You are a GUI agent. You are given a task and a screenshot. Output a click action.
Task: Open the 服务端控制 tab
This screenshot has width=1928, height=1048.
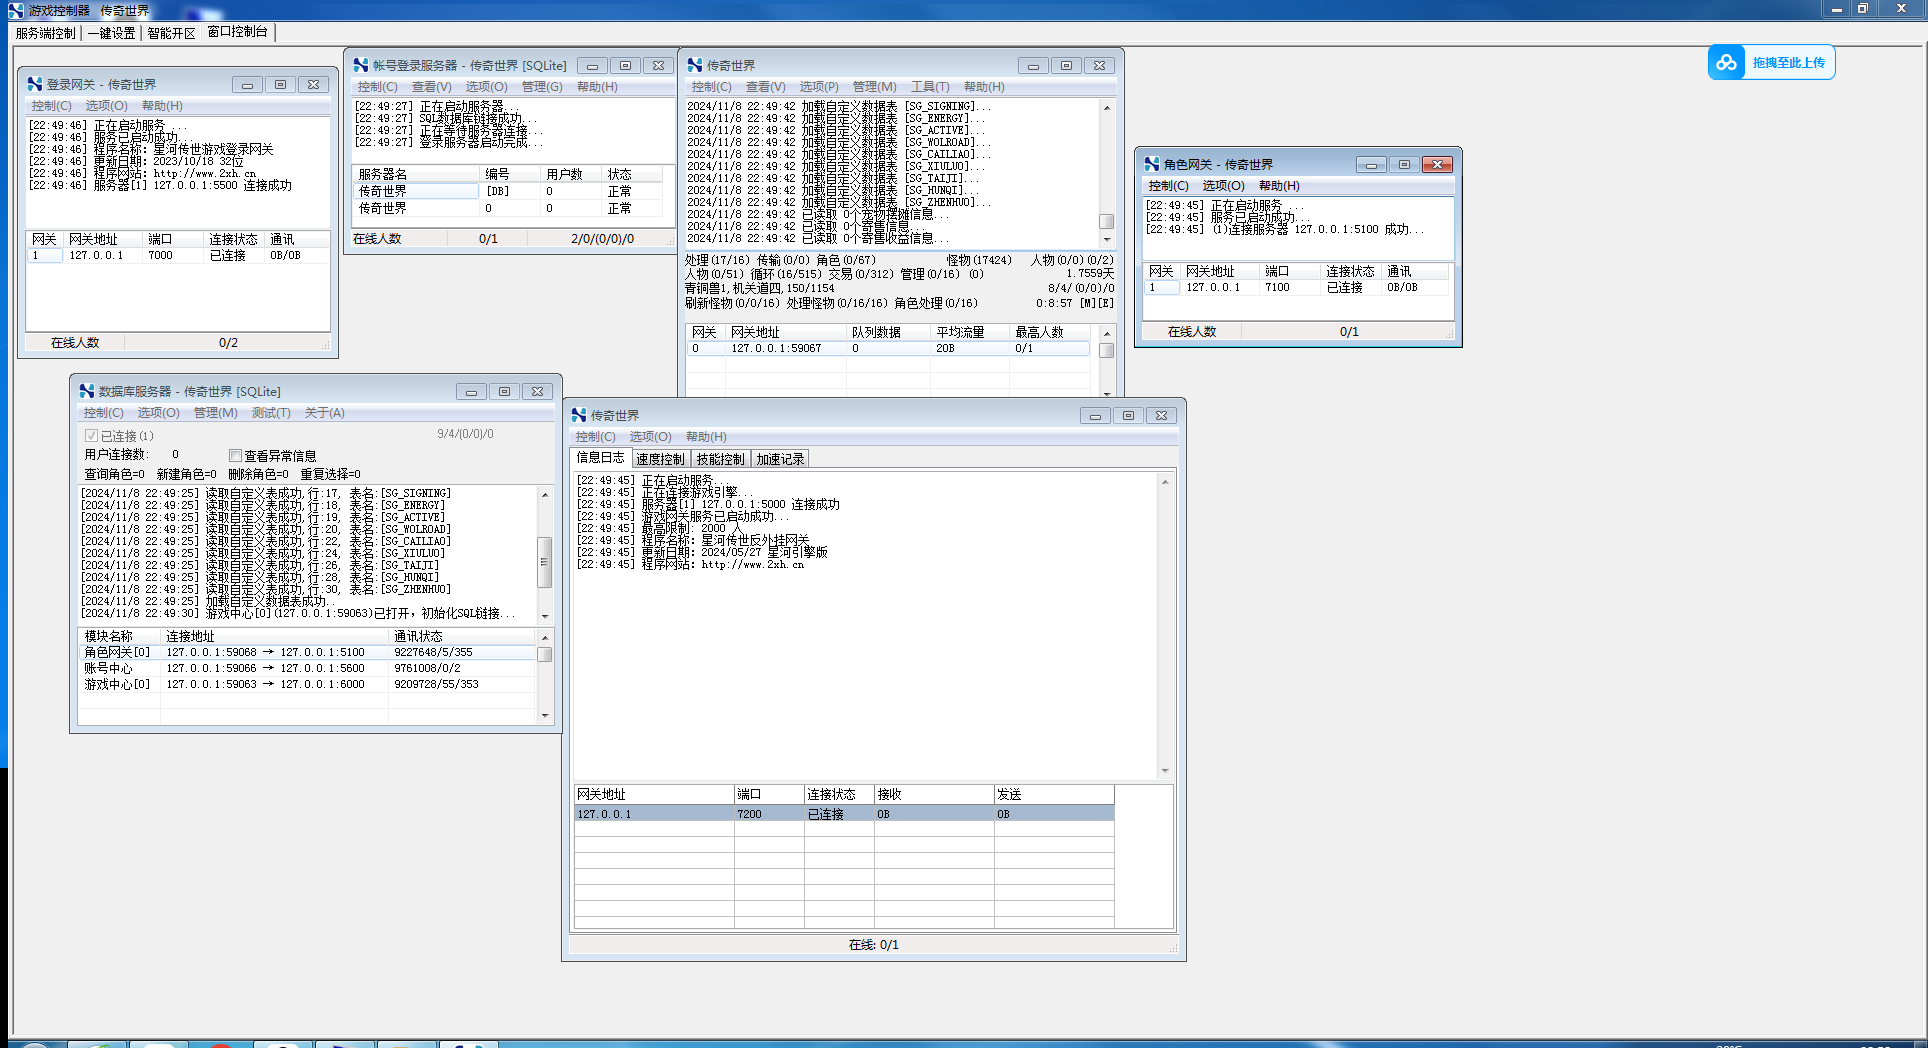[x=45, y=33]
